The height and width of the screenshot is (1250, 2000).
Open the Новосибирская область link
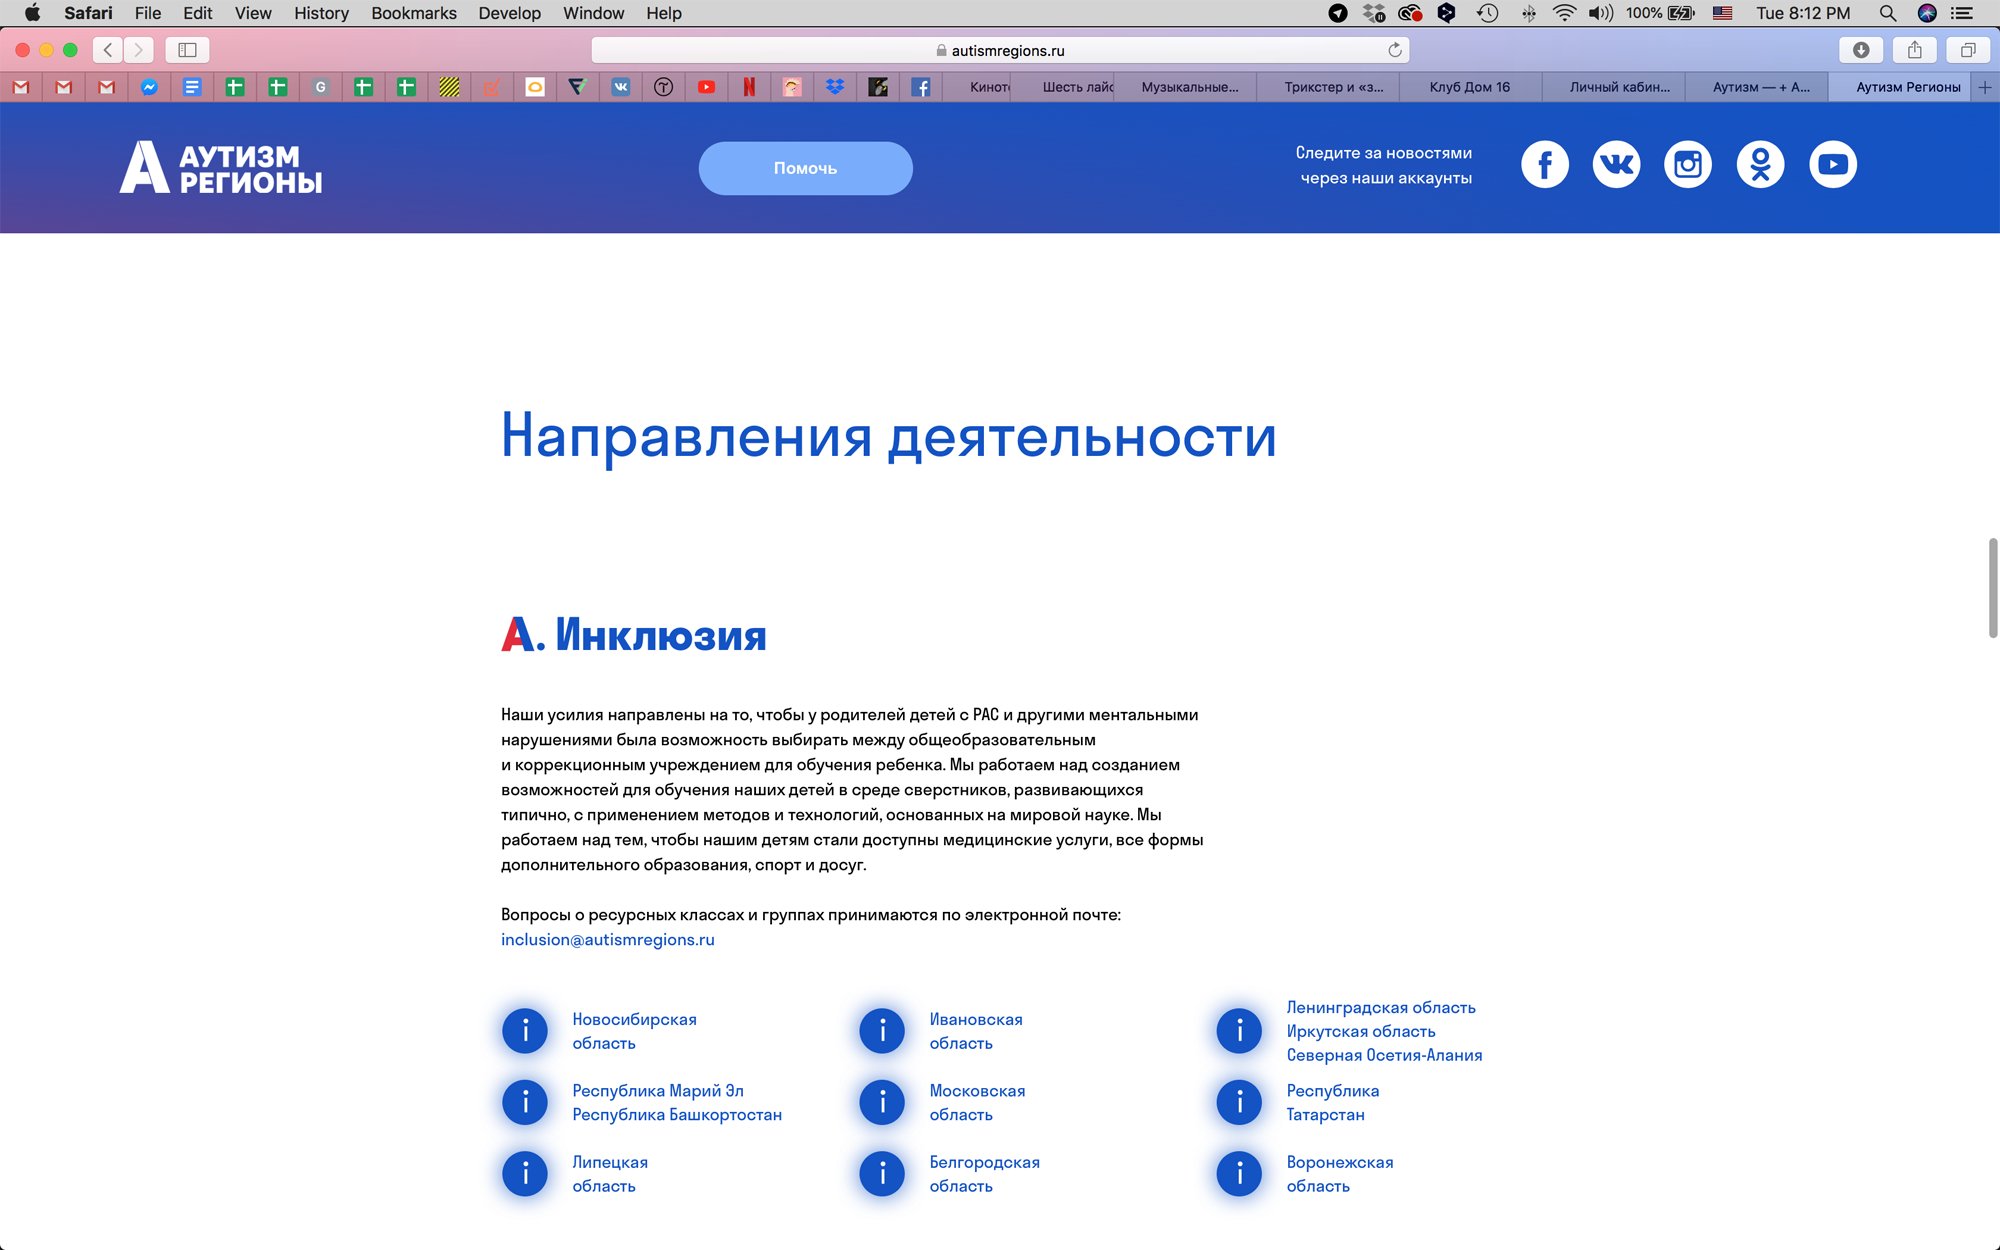tap(634, 1031)
